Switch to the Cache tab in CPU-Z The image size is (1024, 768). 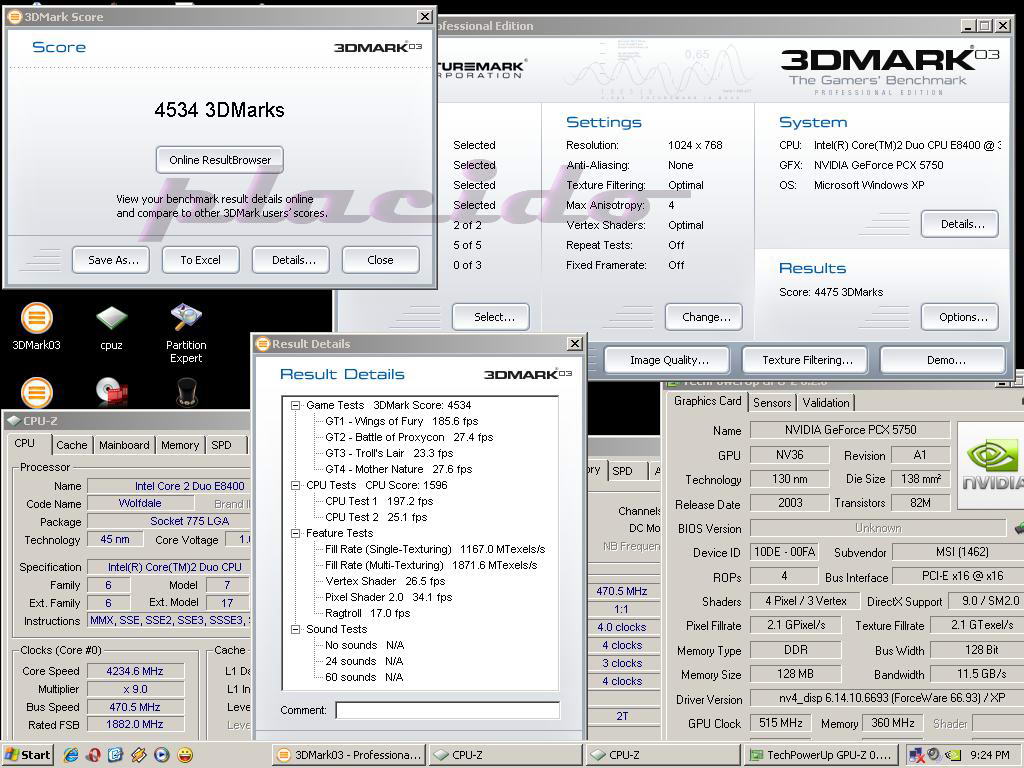point(72,445)
